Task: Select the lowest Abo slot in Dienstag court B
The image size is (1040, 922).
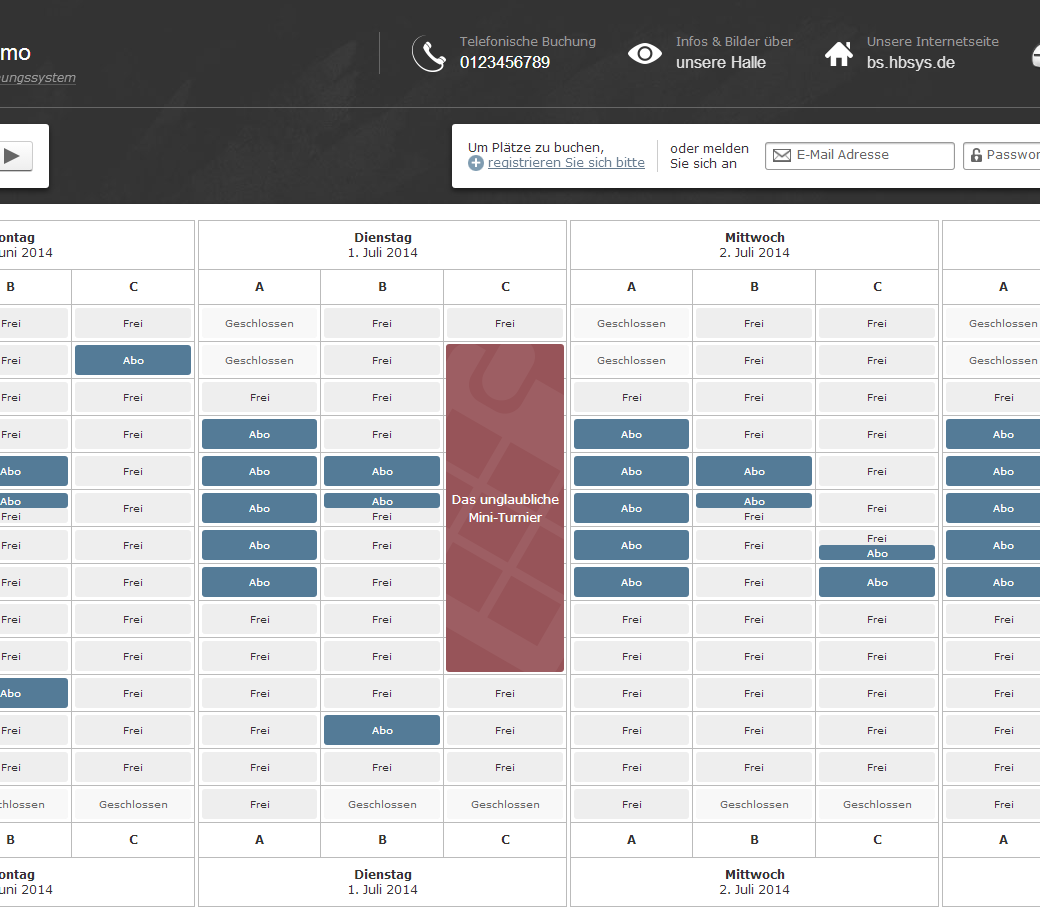Action: tap(382, 730)
